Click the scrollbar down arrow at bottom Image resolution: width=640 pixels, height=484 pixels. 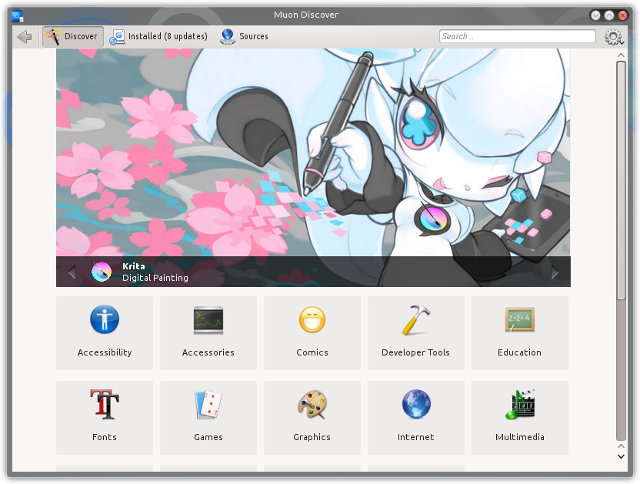coord(621,457)
